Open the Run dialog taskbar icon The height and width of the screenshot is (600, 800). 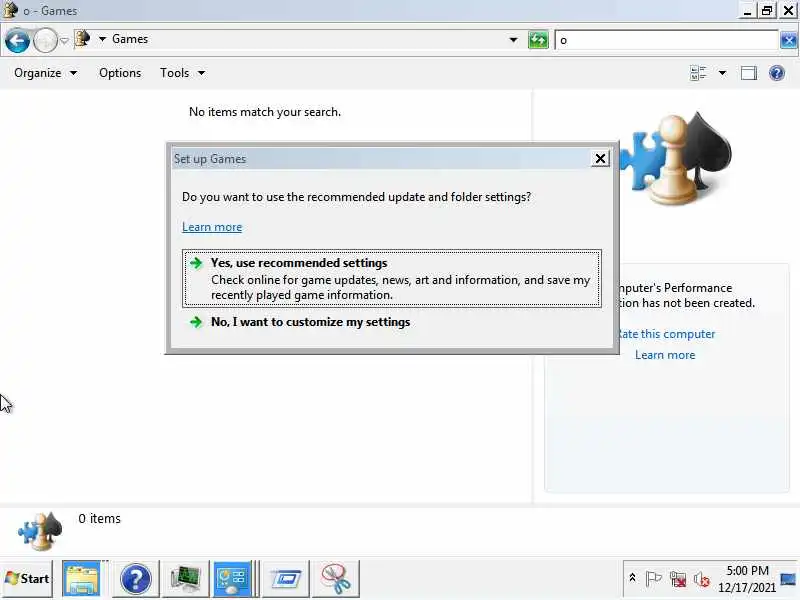pyautogui.click(x=286, y=579)
